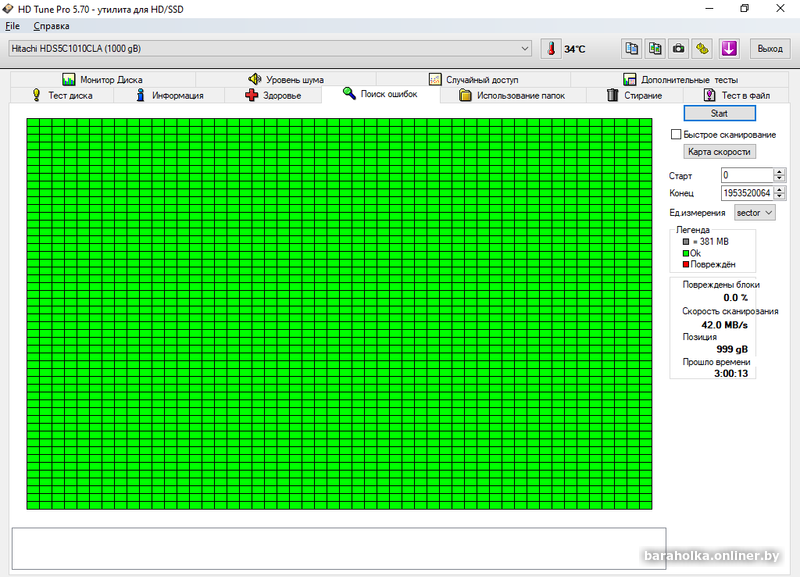Click the thermometer temperature icon
Screen dimensions: 800x577
pyautogui.click(x=551, y=48)
